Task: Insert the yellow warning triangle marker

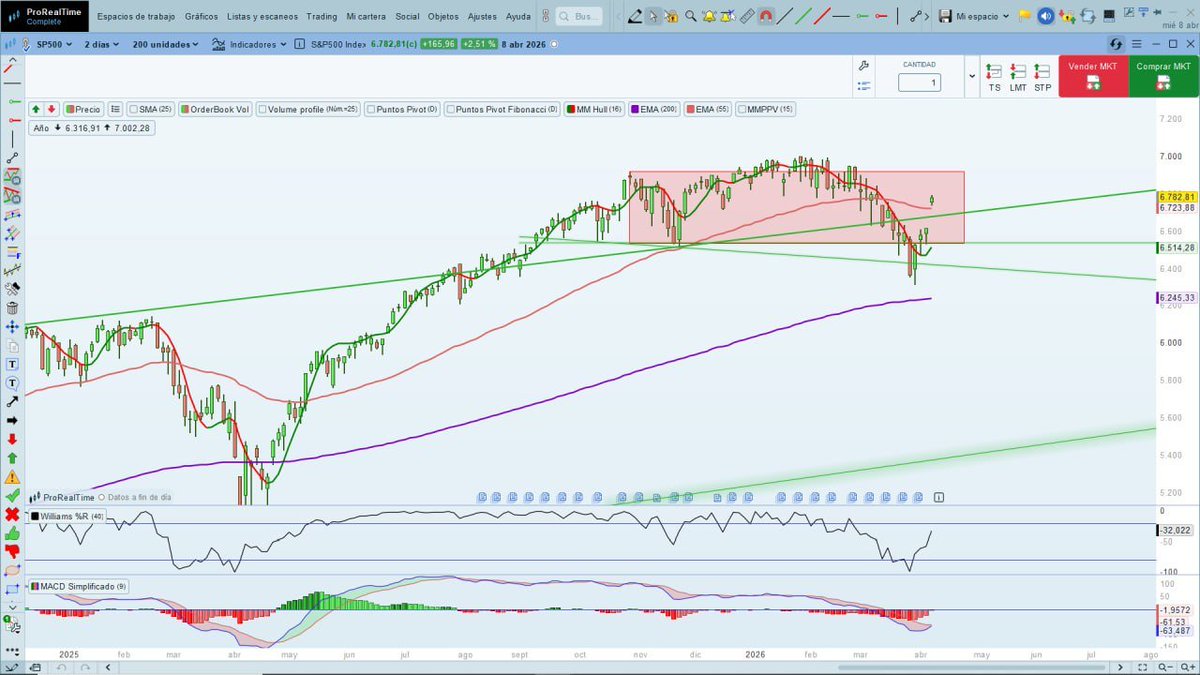Action: [x=12, y=477]
